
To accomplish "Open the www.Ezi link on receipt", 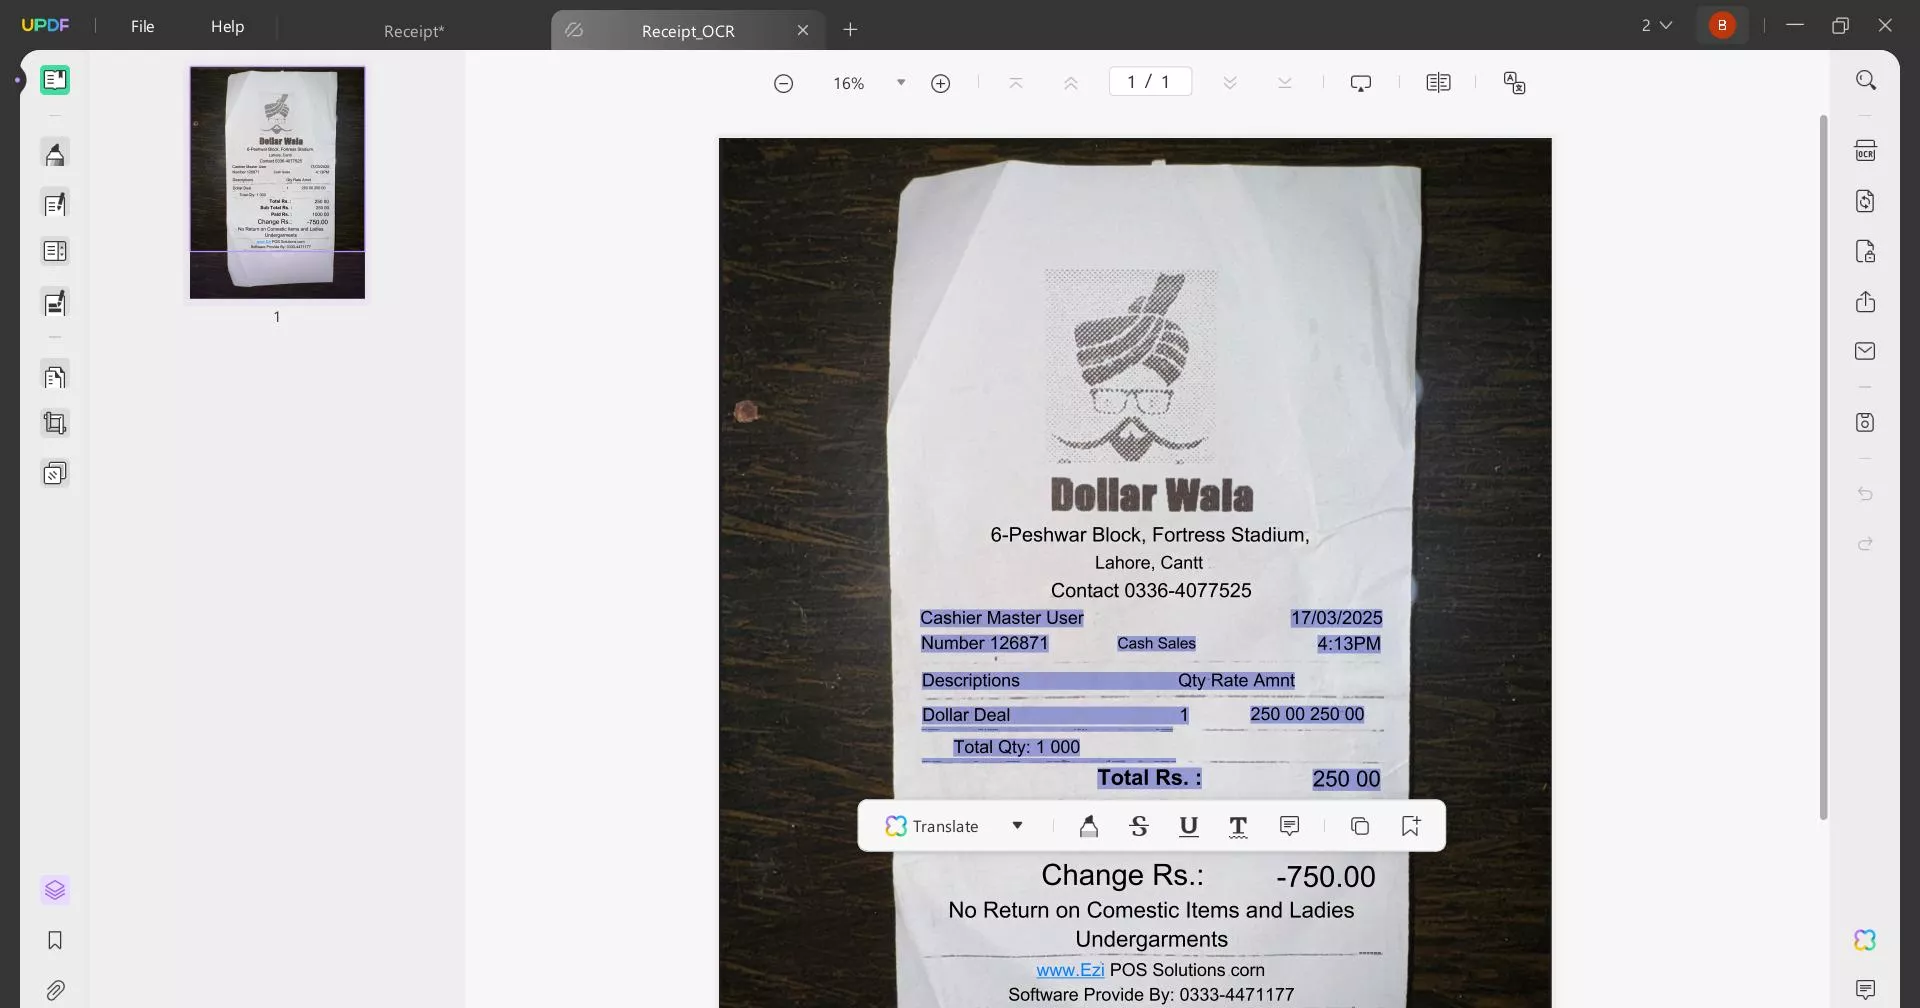I will pos(1070,970).
